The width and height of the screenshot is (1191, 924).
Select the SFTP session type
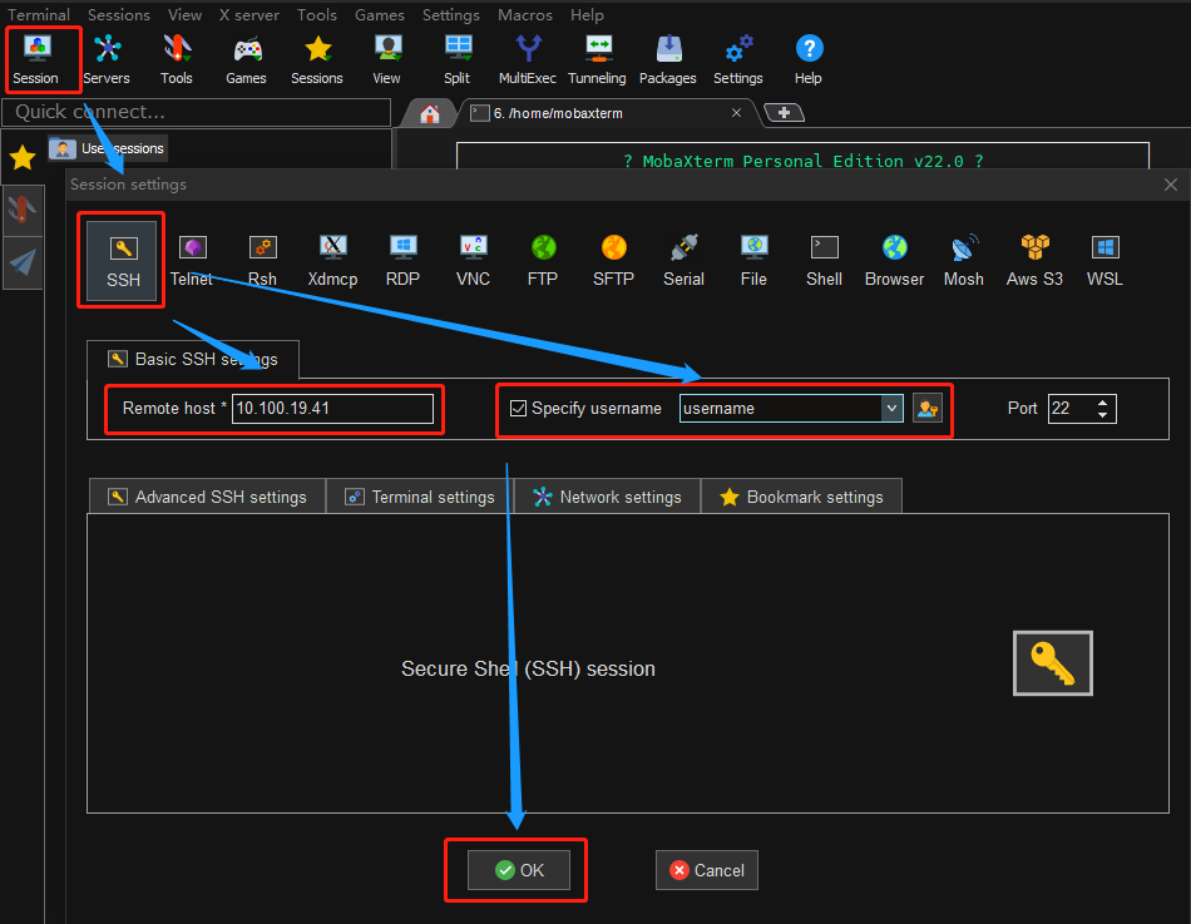tap(613, 260)
